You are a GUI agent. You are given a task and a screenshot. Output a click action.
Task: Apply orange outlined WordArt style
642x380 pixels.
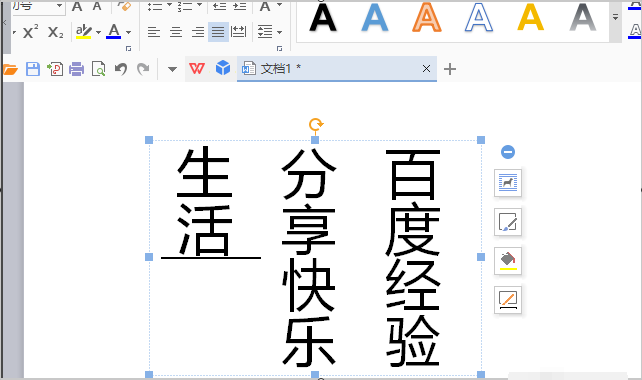(427, 18)
